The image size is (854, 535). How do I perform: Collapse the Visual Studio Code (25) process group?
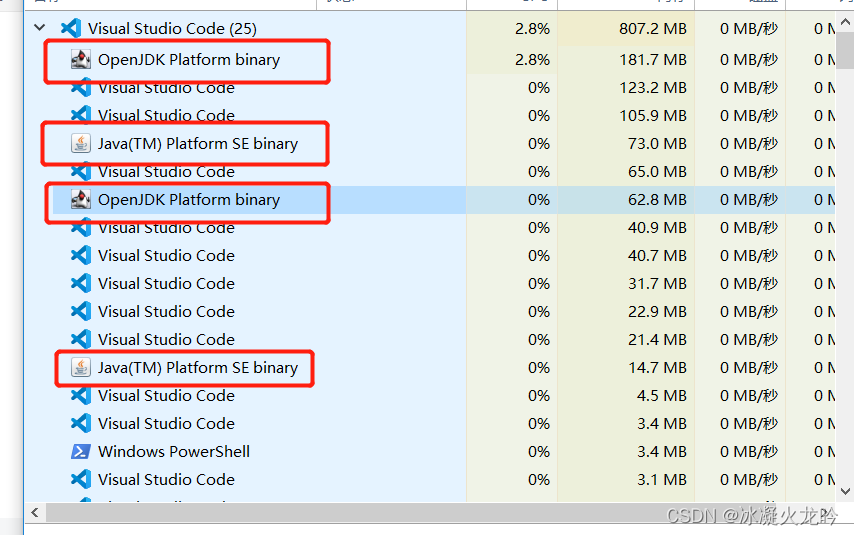tap(39, 27)
